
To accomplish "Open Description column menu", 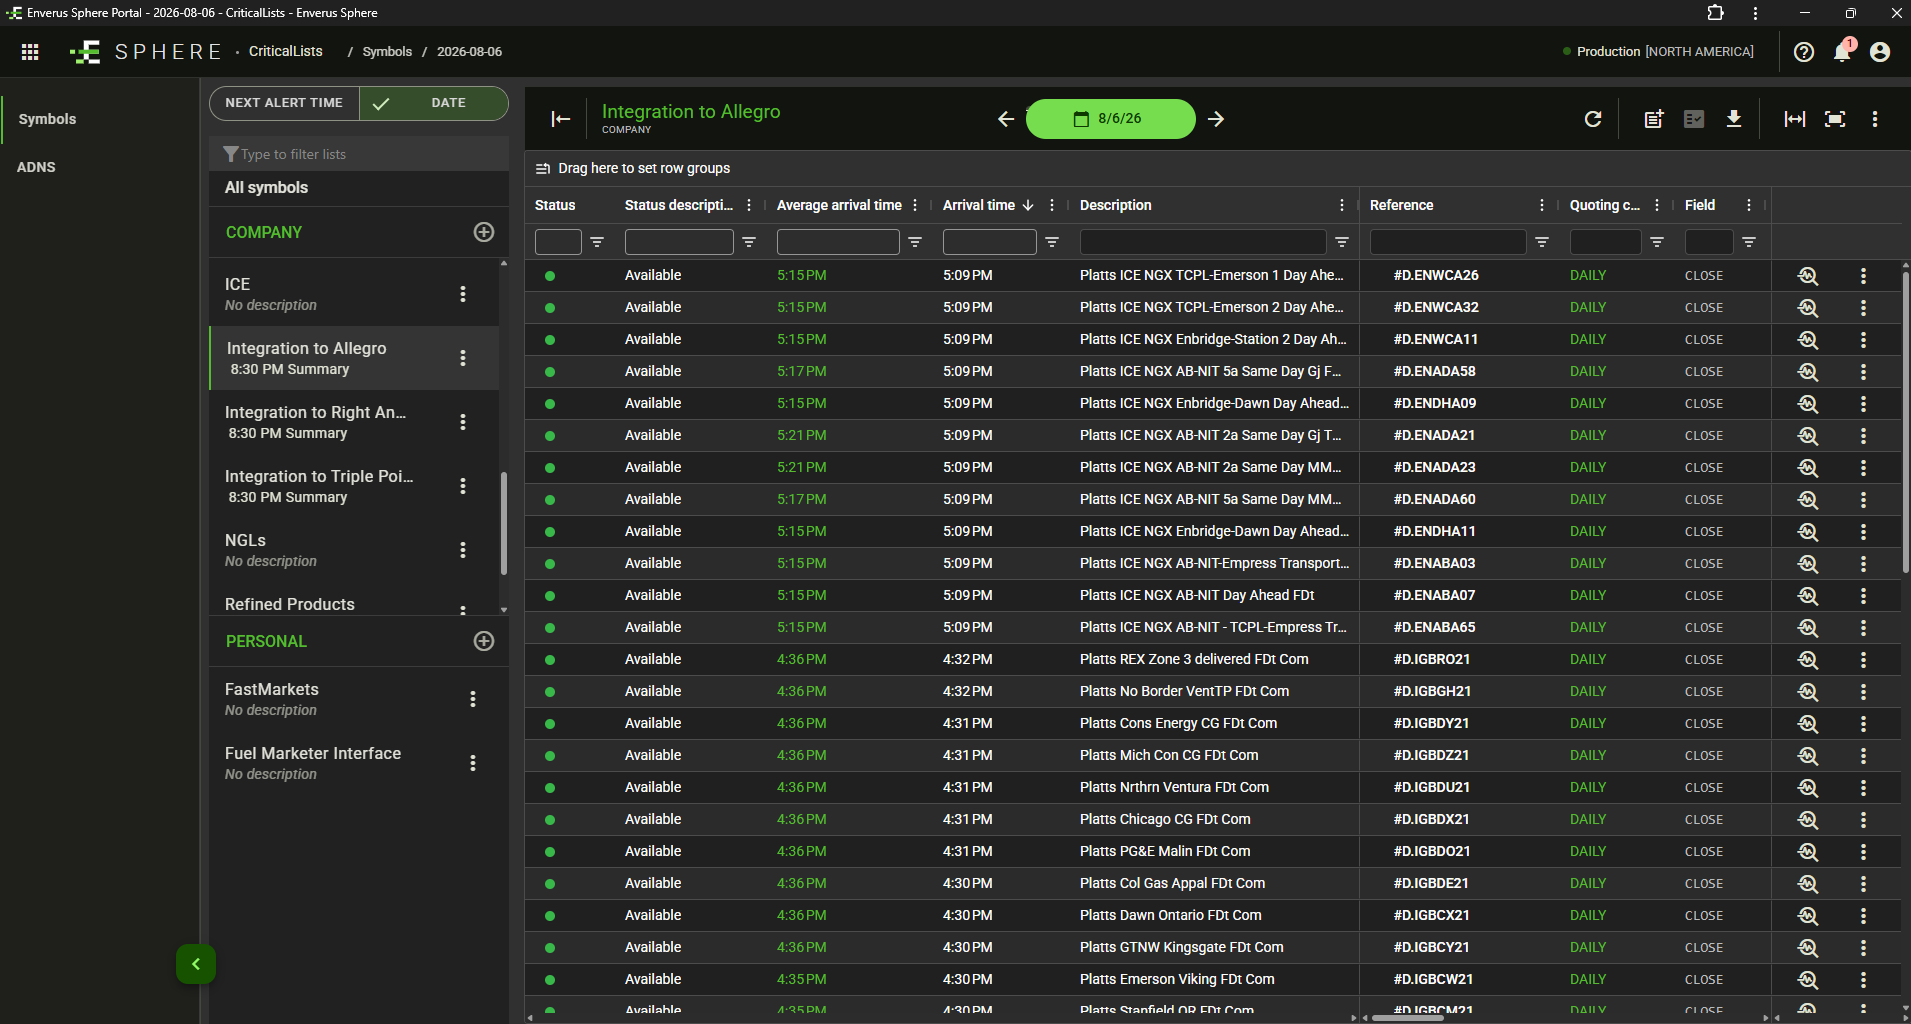I will (x=1342, y=205).
